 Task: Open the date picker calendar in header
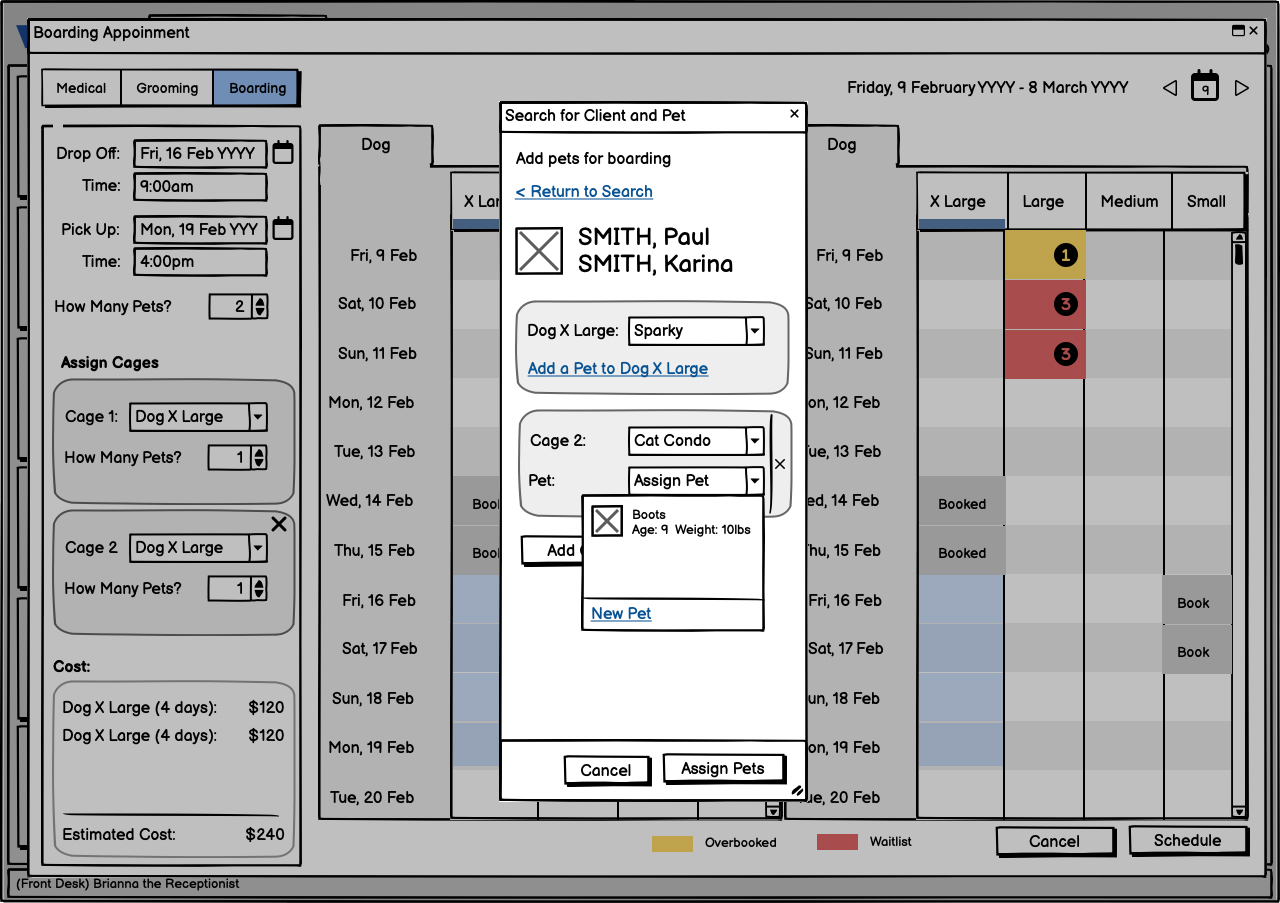(x=1205, y=87)
